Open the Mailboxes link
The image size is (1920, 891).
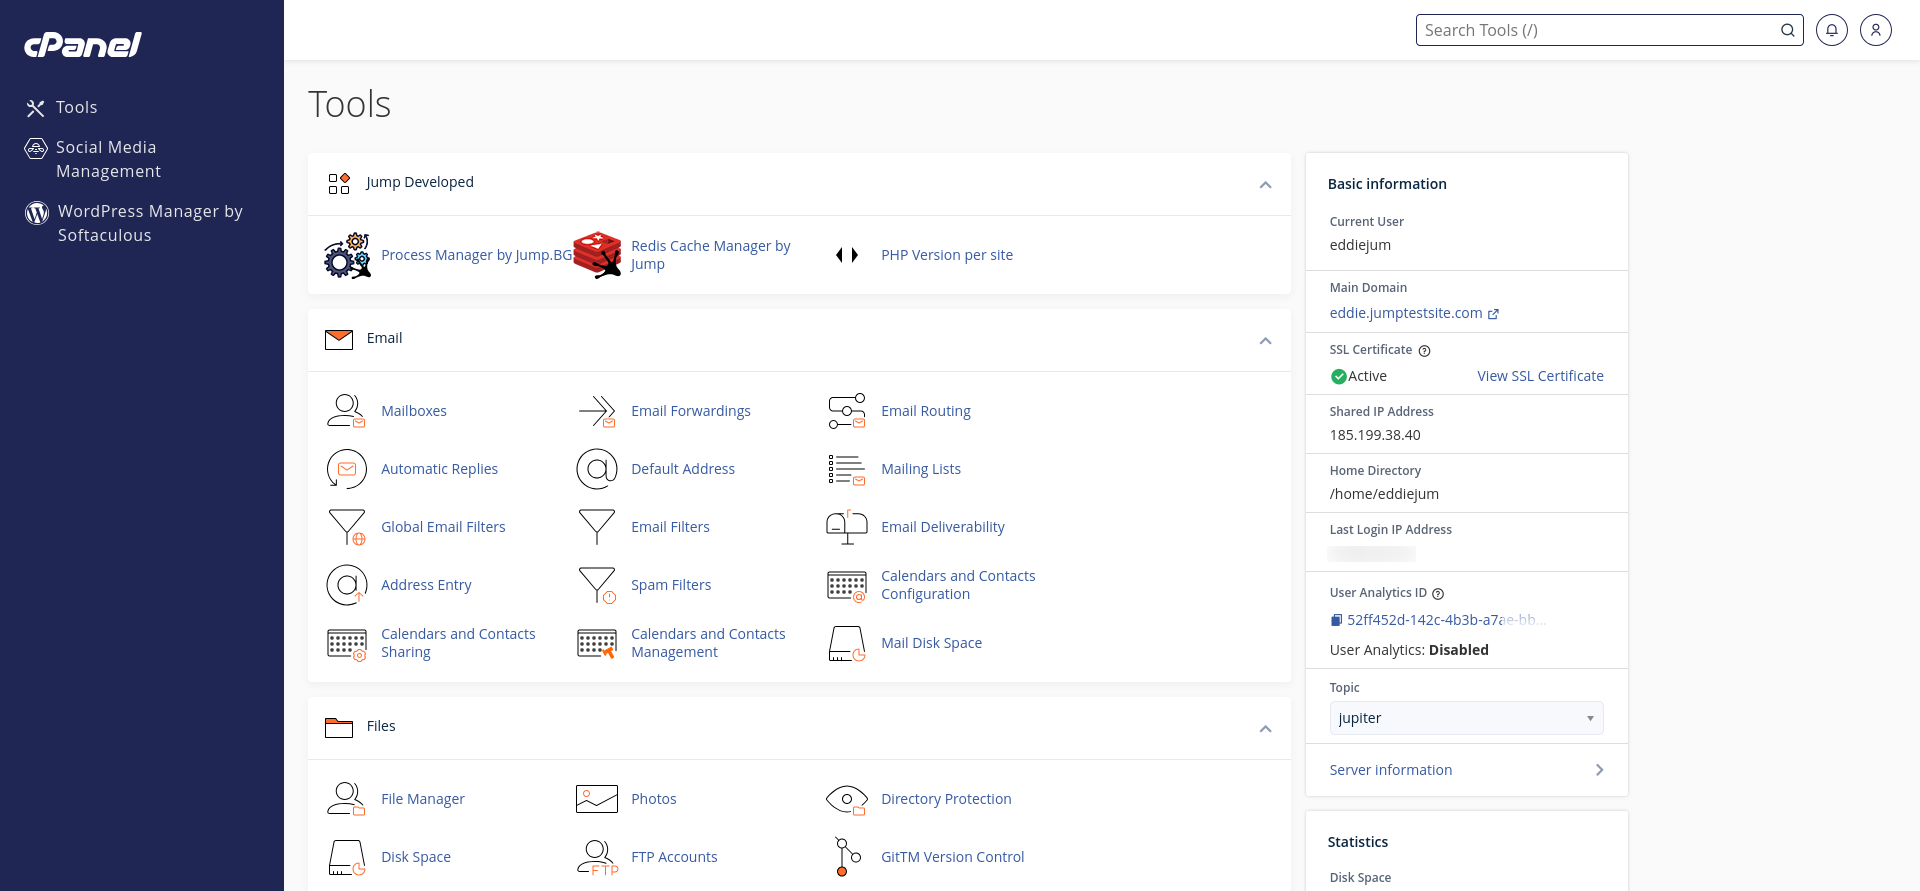[414, 411]
